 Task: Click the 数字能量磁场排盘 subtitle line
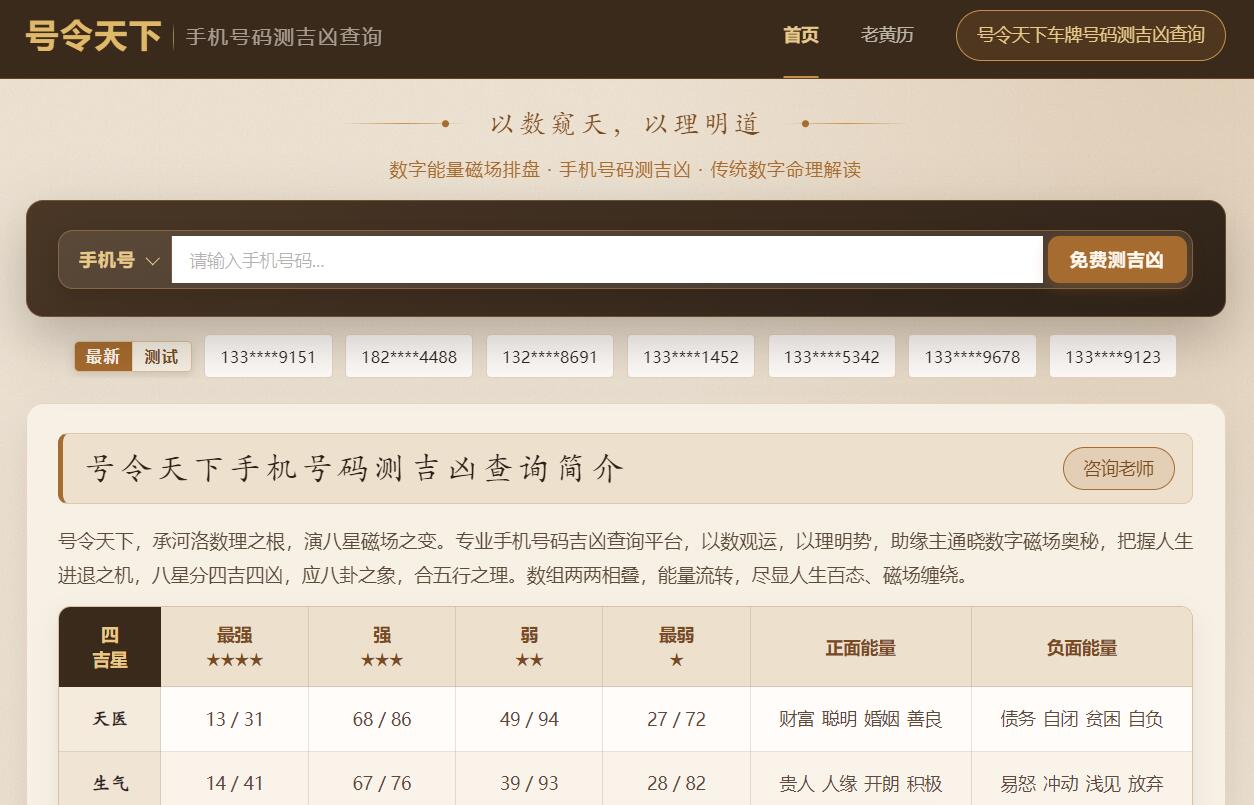coord(625,169)
